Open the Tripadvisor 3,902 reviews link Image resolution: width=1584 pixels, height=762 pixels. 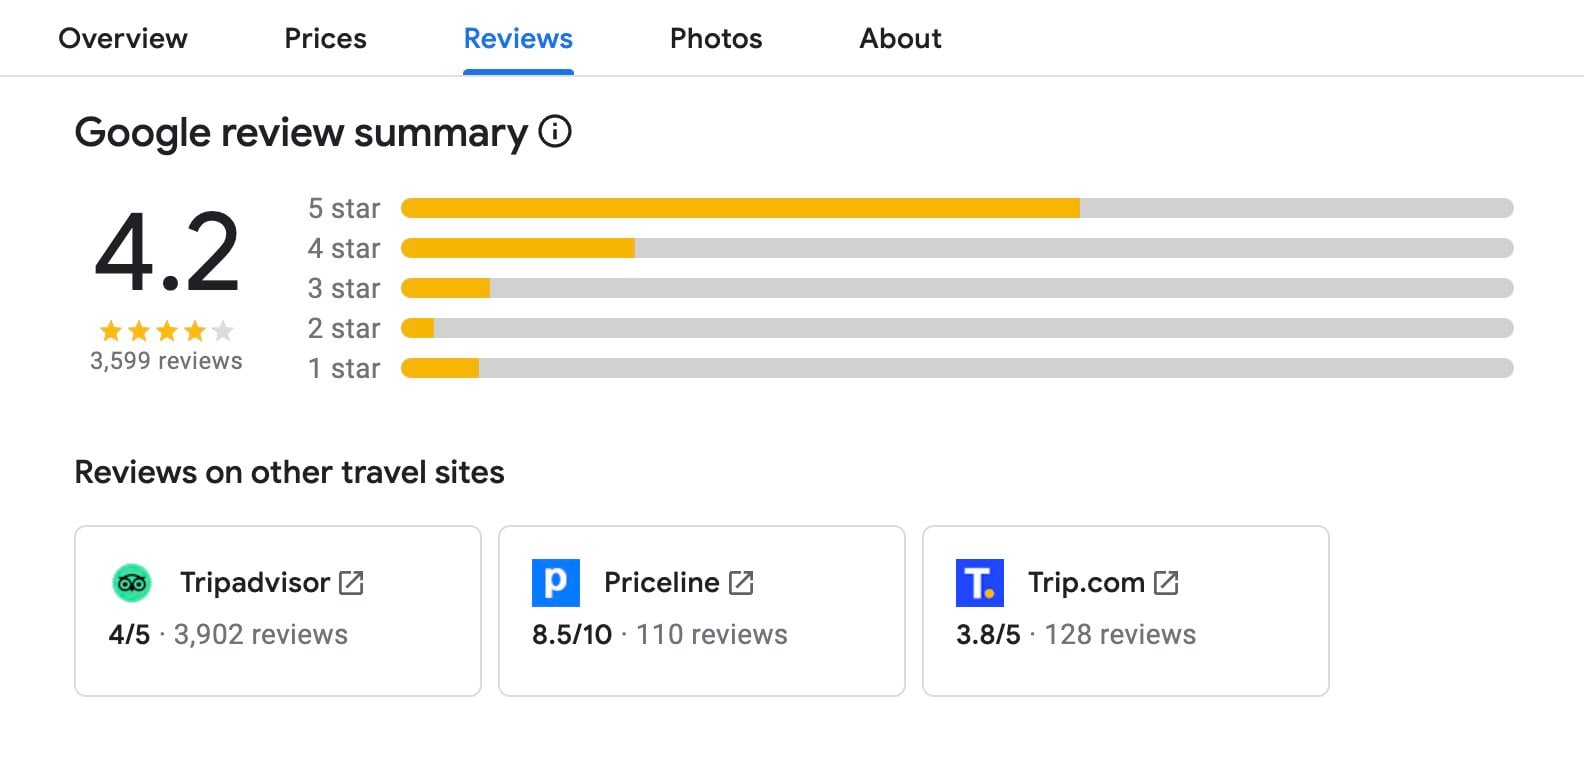pyautogui.click(x=260, y=635)
